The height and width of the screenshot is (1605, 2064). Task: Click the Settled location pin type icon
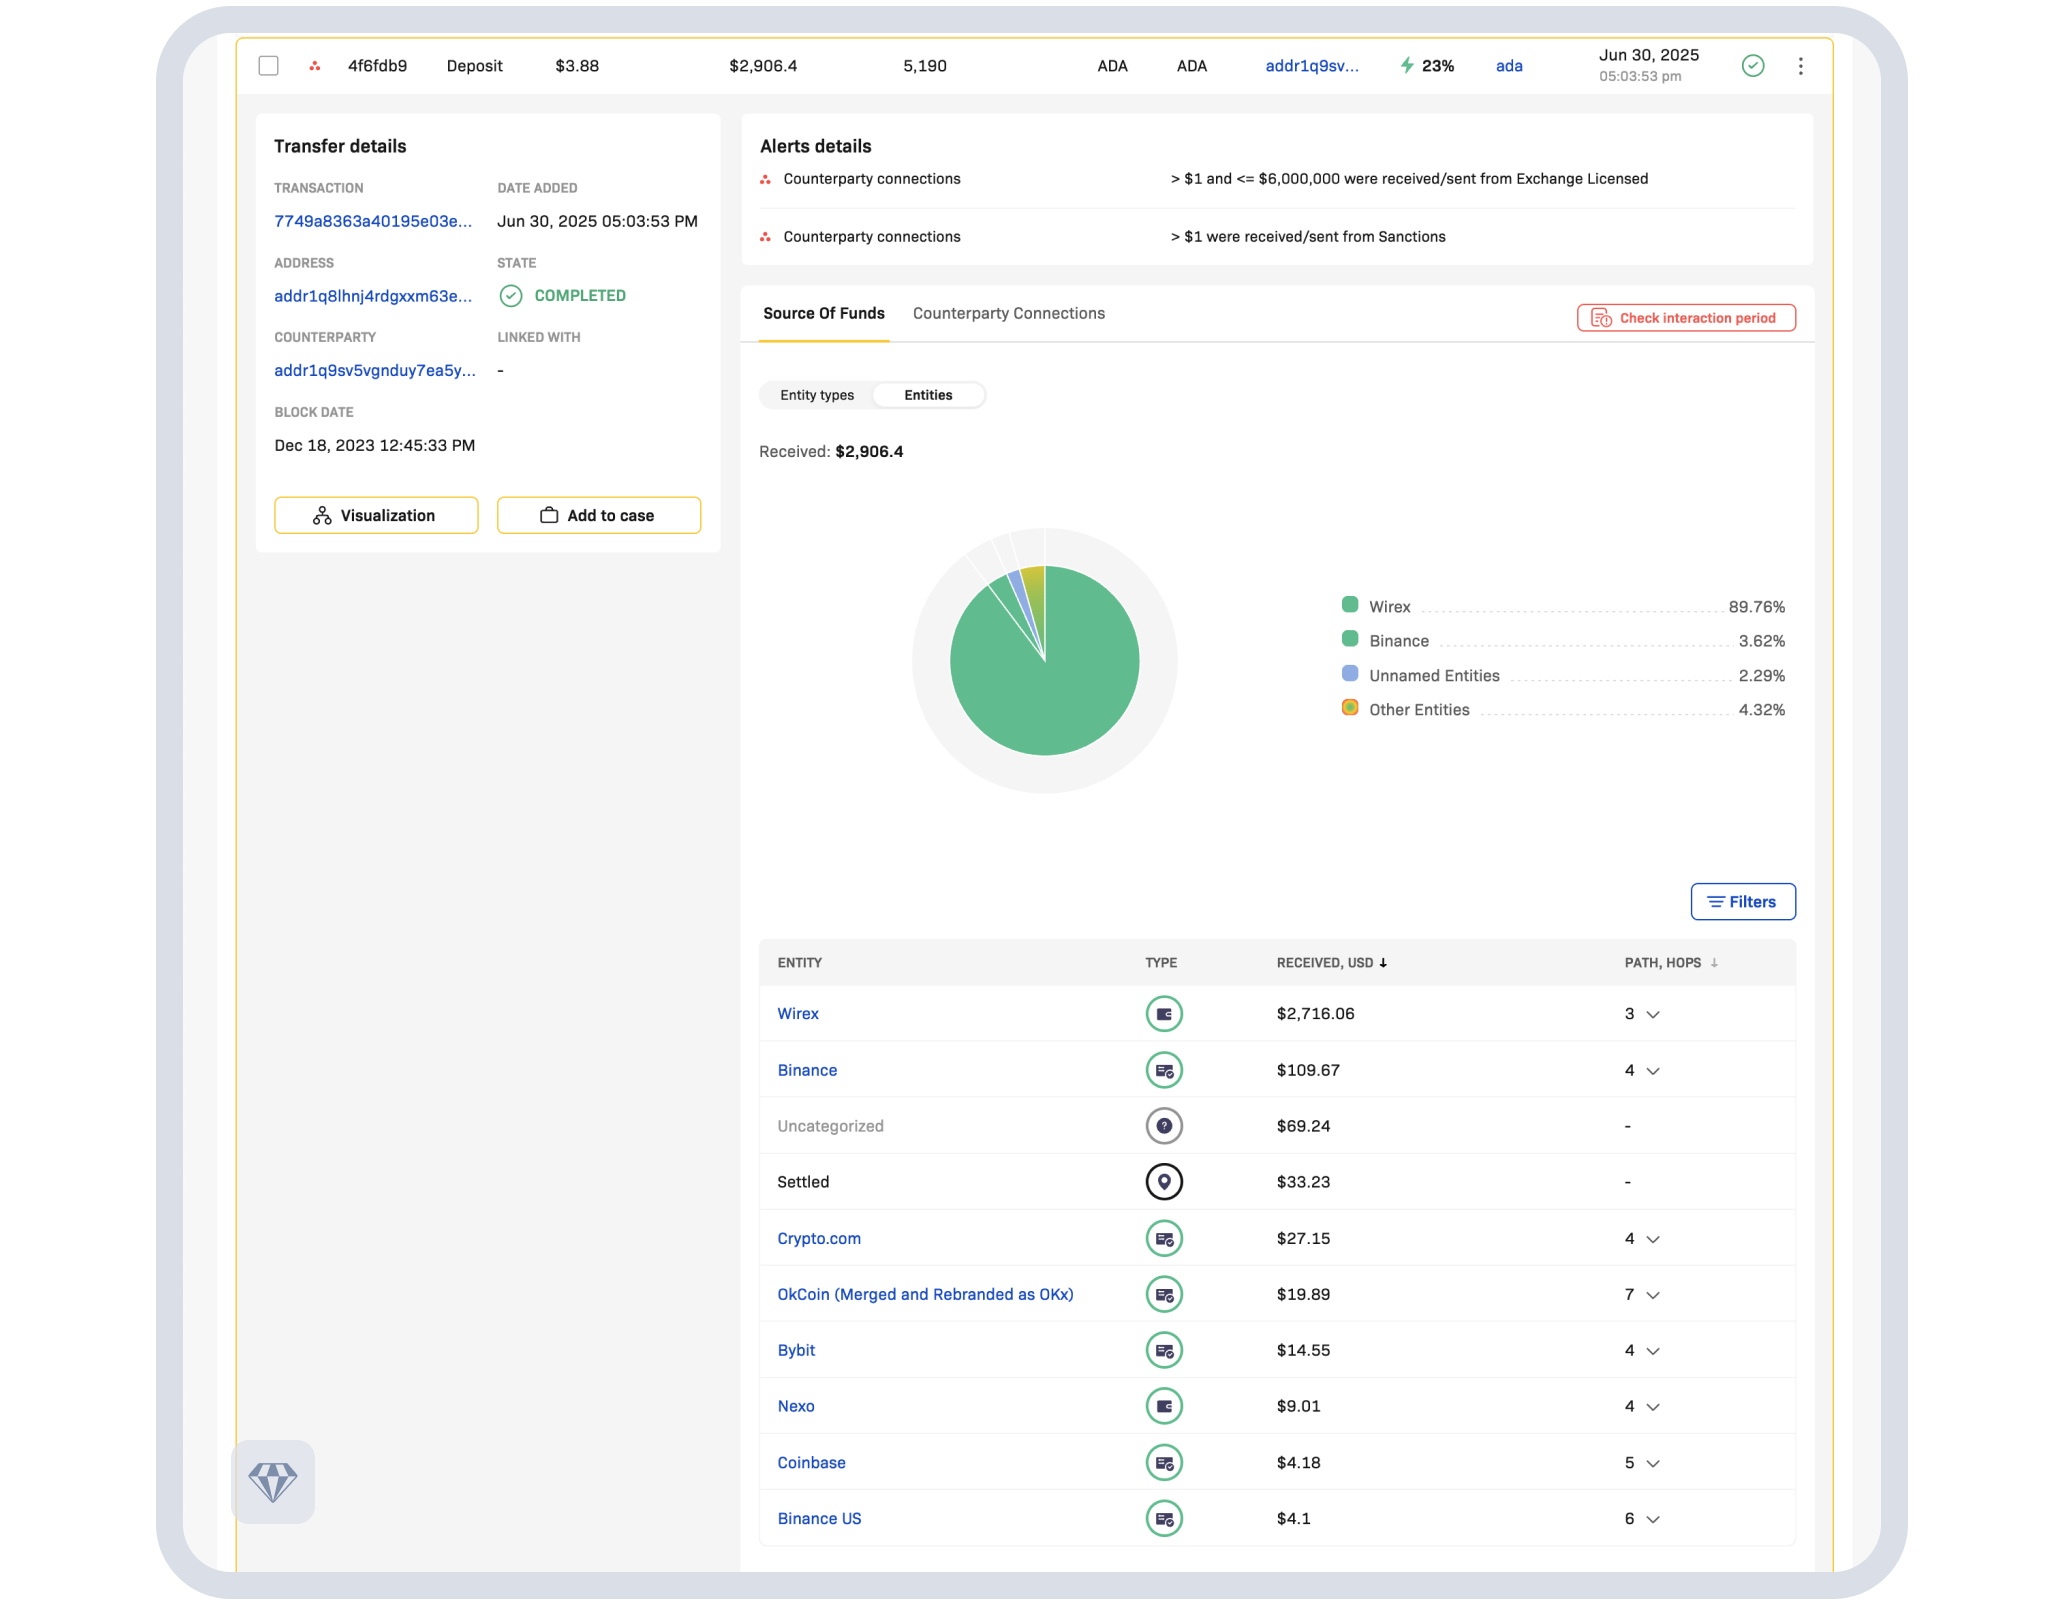(1163, 1181)
